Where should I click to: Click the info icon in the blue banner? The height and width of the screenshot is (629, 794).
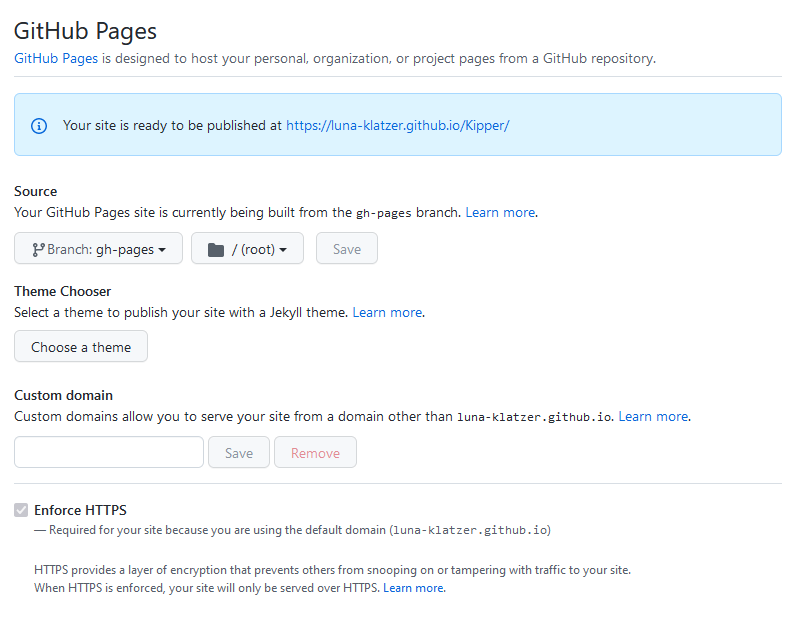click(x=39, y=126)
